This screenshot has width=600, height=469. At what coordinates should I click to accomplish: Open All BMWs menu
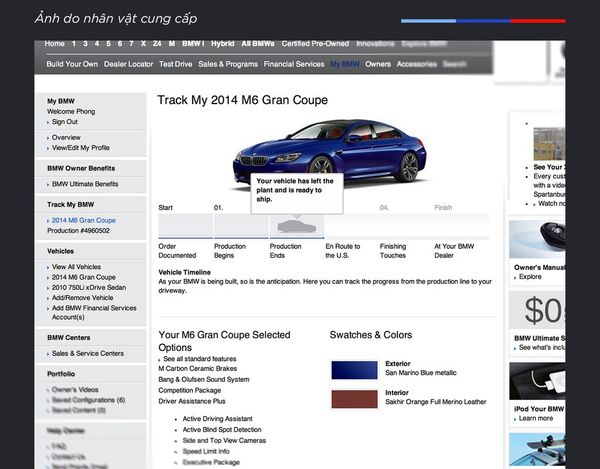coord(258,44)
